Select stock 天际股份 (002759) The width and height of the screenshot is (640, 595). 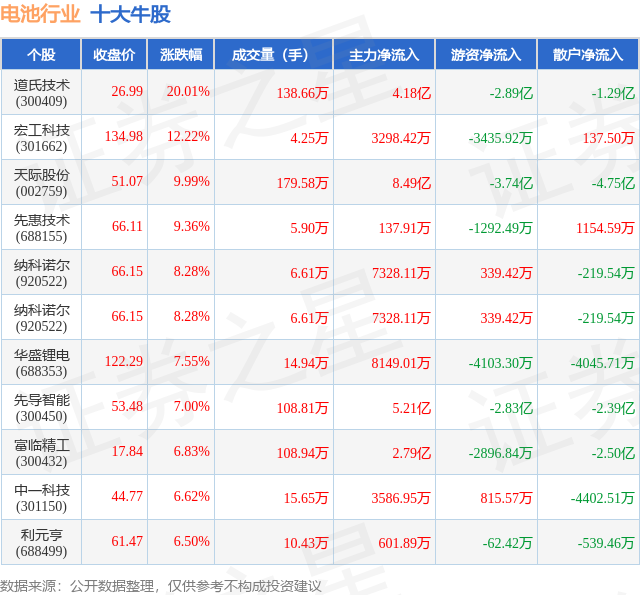[41, 183]
